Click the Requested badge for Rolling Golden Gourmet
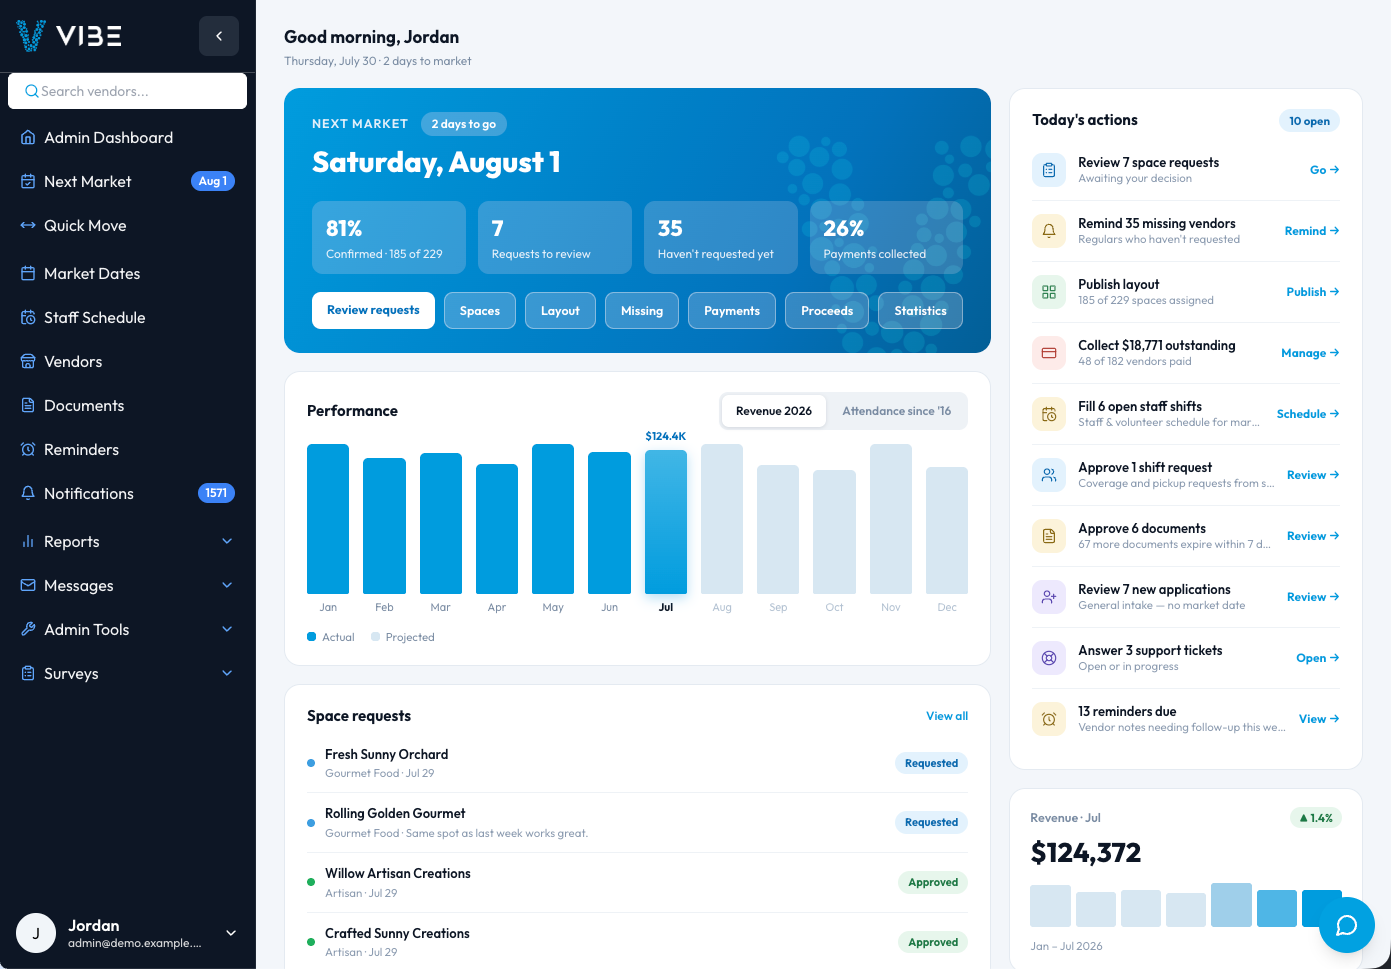Screen dimensions: 1391x969 [931, 822]
